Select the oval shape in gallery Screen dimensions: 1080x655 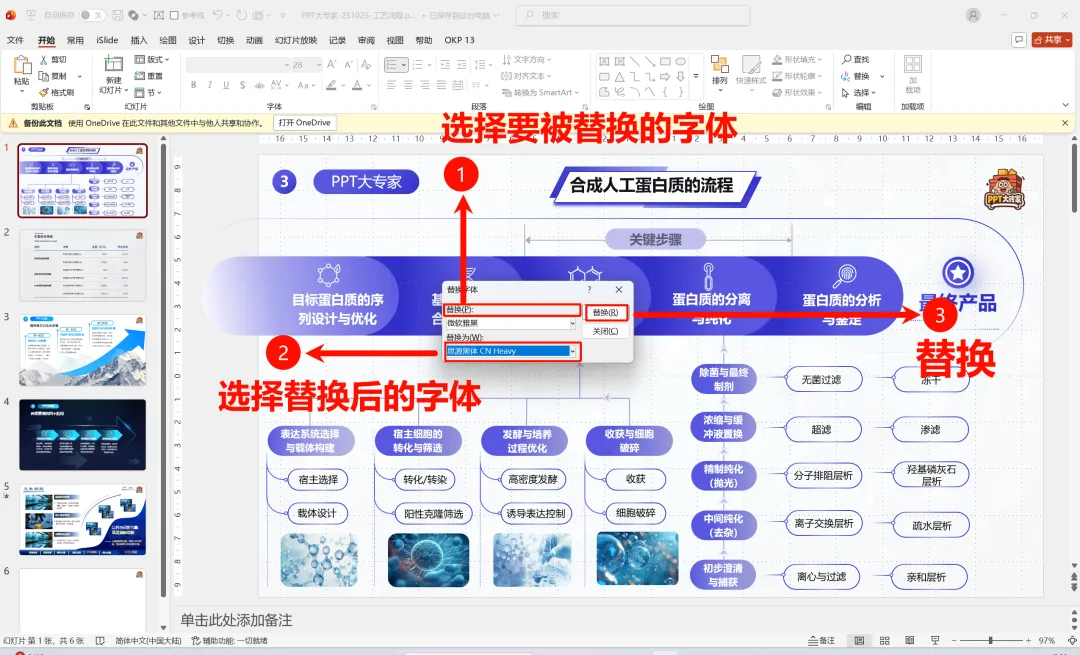681,61
